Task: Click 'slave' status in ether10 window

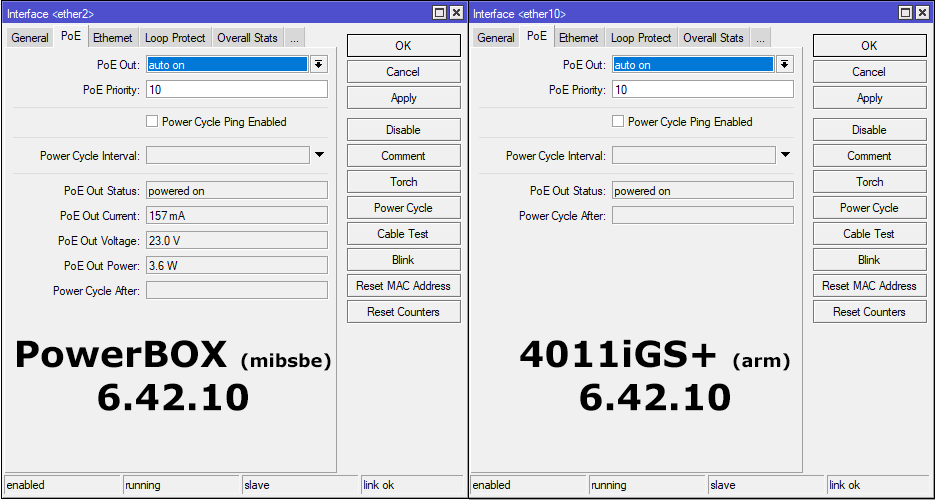Action: click(x=766, y=485)
